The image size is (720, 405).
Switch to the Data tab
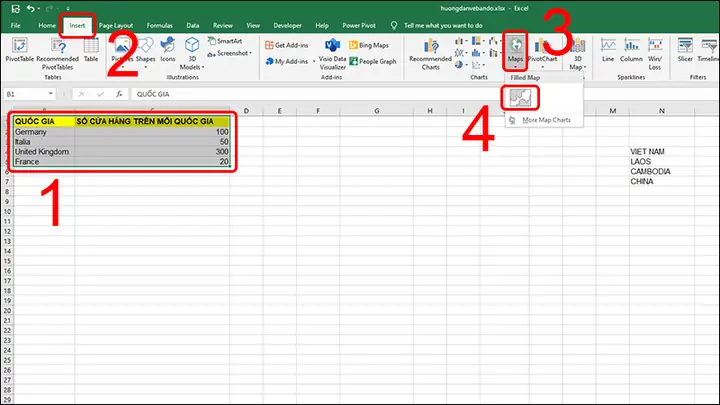pos(193,25)
